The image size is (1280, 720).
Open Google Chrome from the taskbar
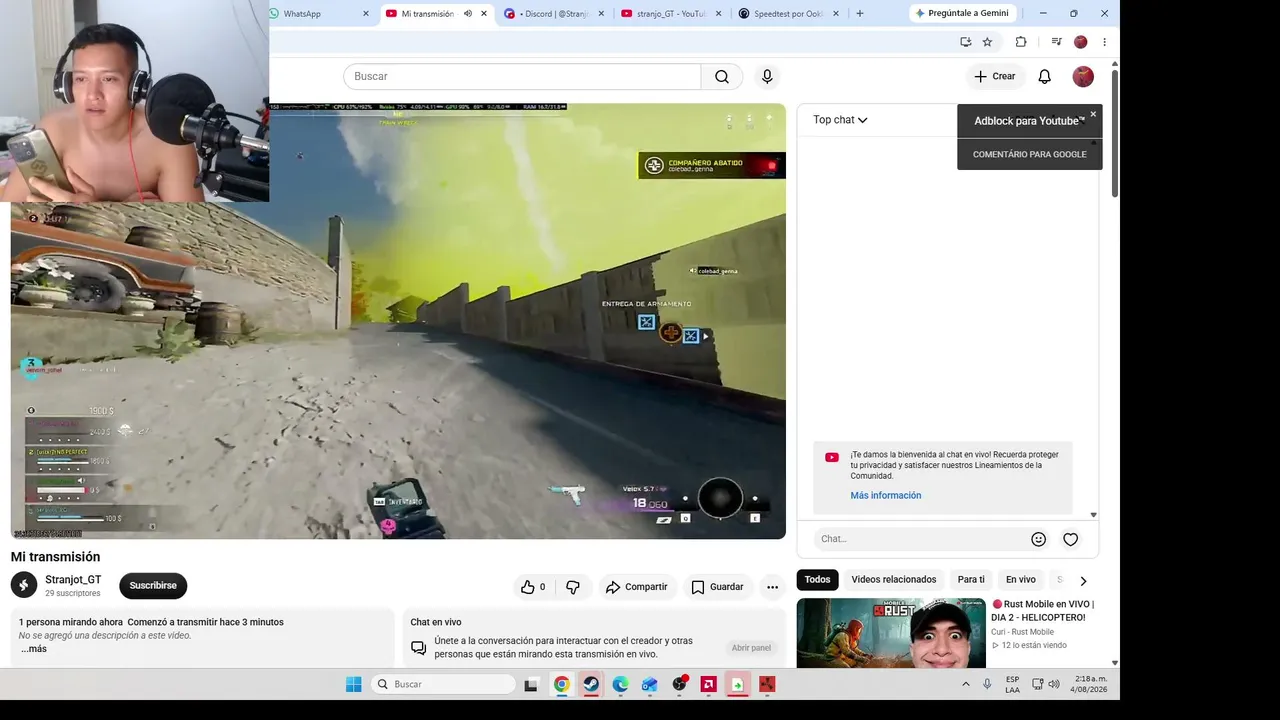pos(562,684)
